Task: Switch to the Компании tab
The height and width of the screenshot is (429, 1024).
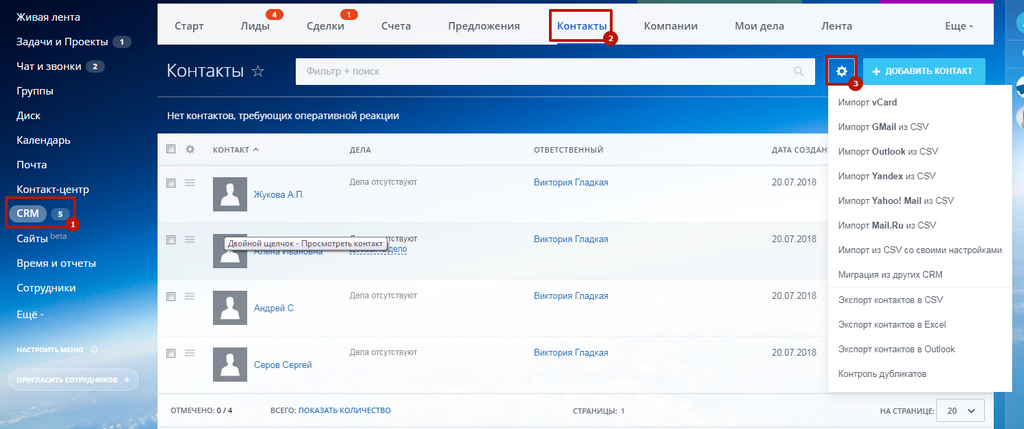Action: [x=671, y=26]
